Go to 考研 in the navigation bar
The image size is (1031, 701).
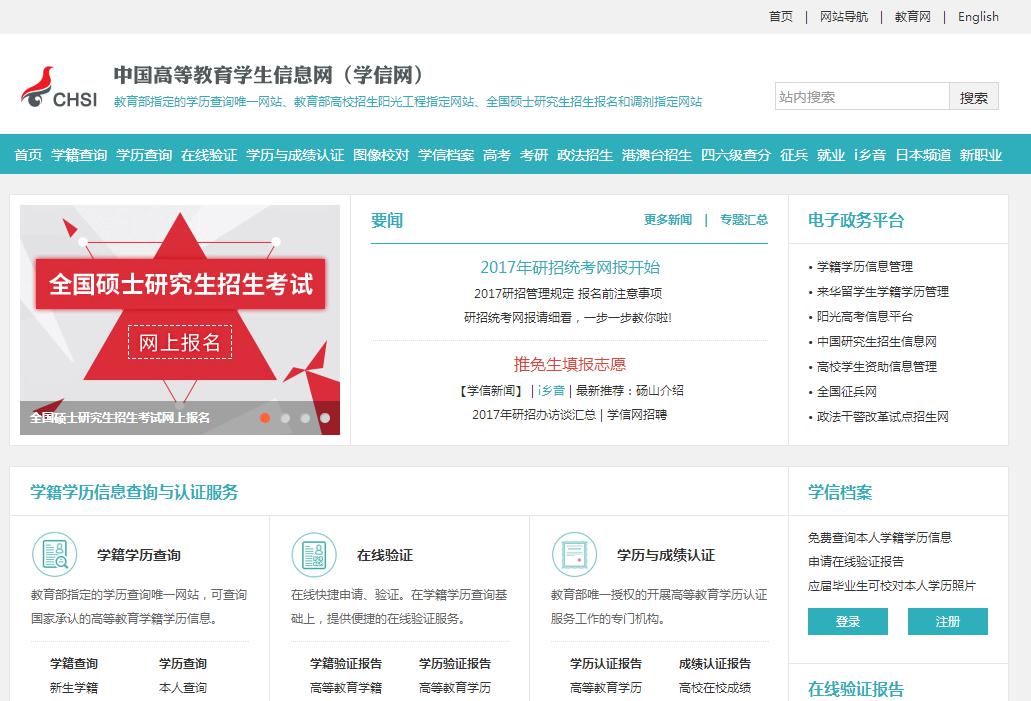(534, 155)
